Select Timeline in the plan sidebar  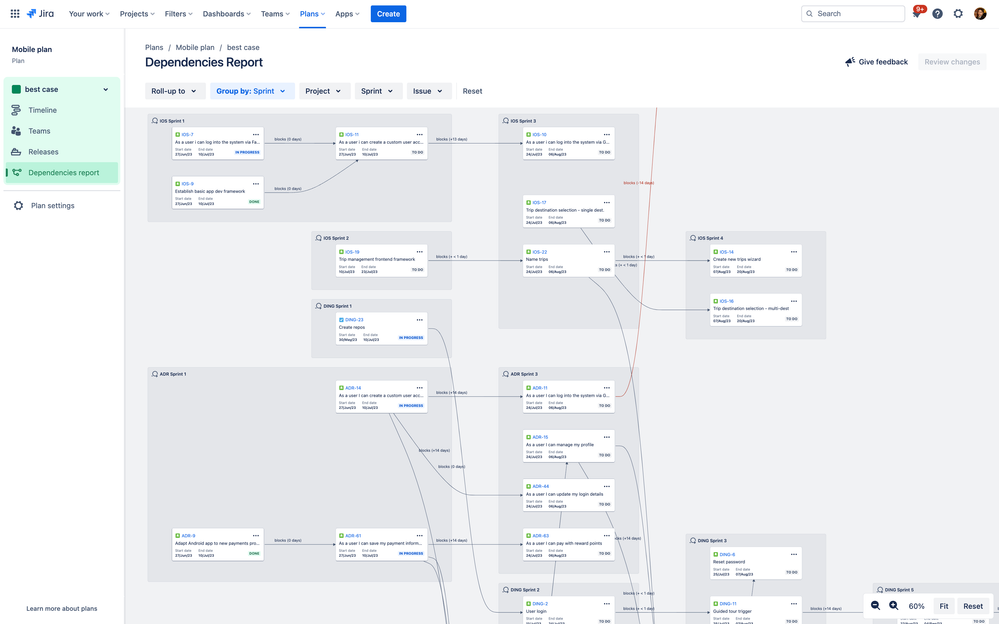click(x=44, y=109)
